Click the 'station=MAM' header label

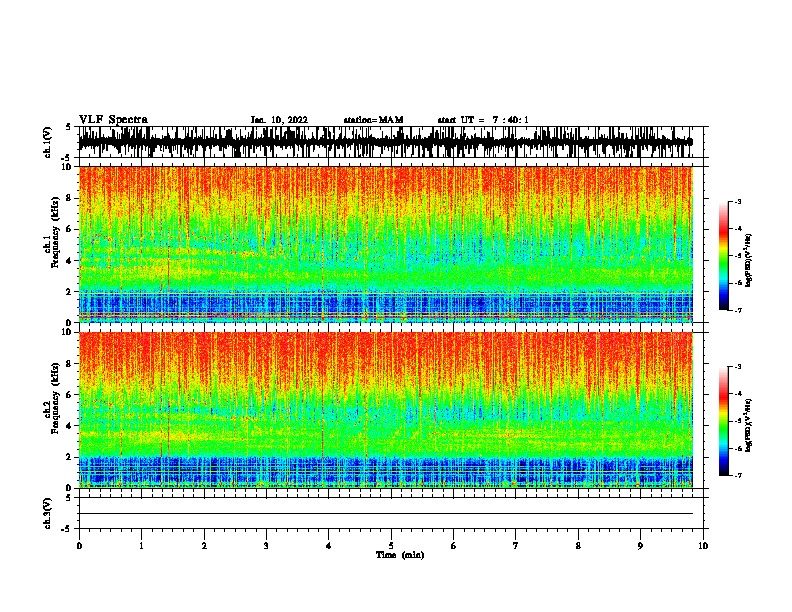pos(373,120)
